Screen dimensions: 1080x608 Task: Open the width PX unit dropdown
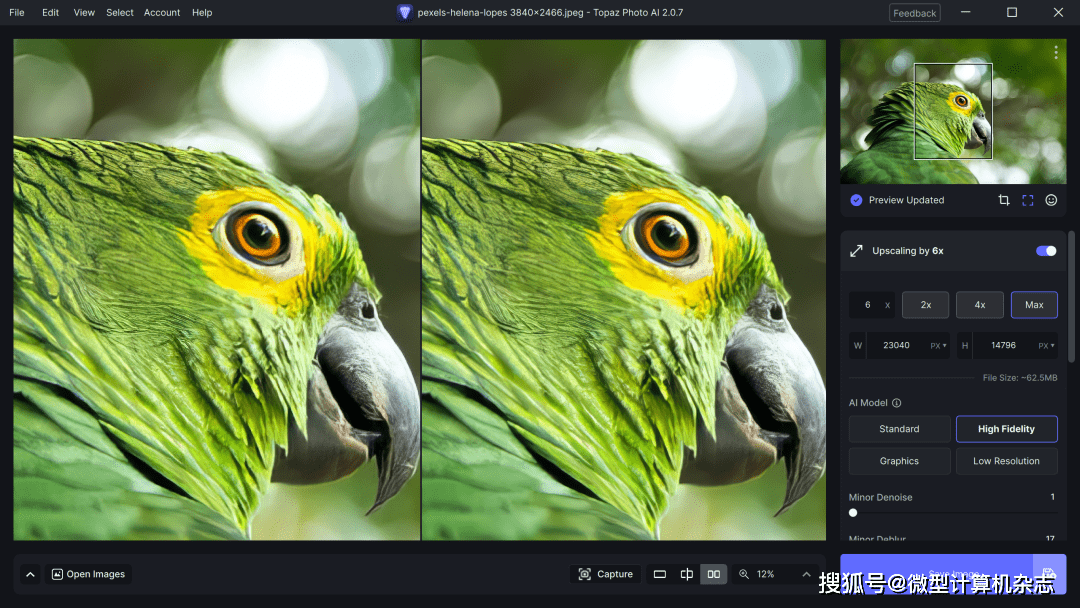click(x=938, y=346)
